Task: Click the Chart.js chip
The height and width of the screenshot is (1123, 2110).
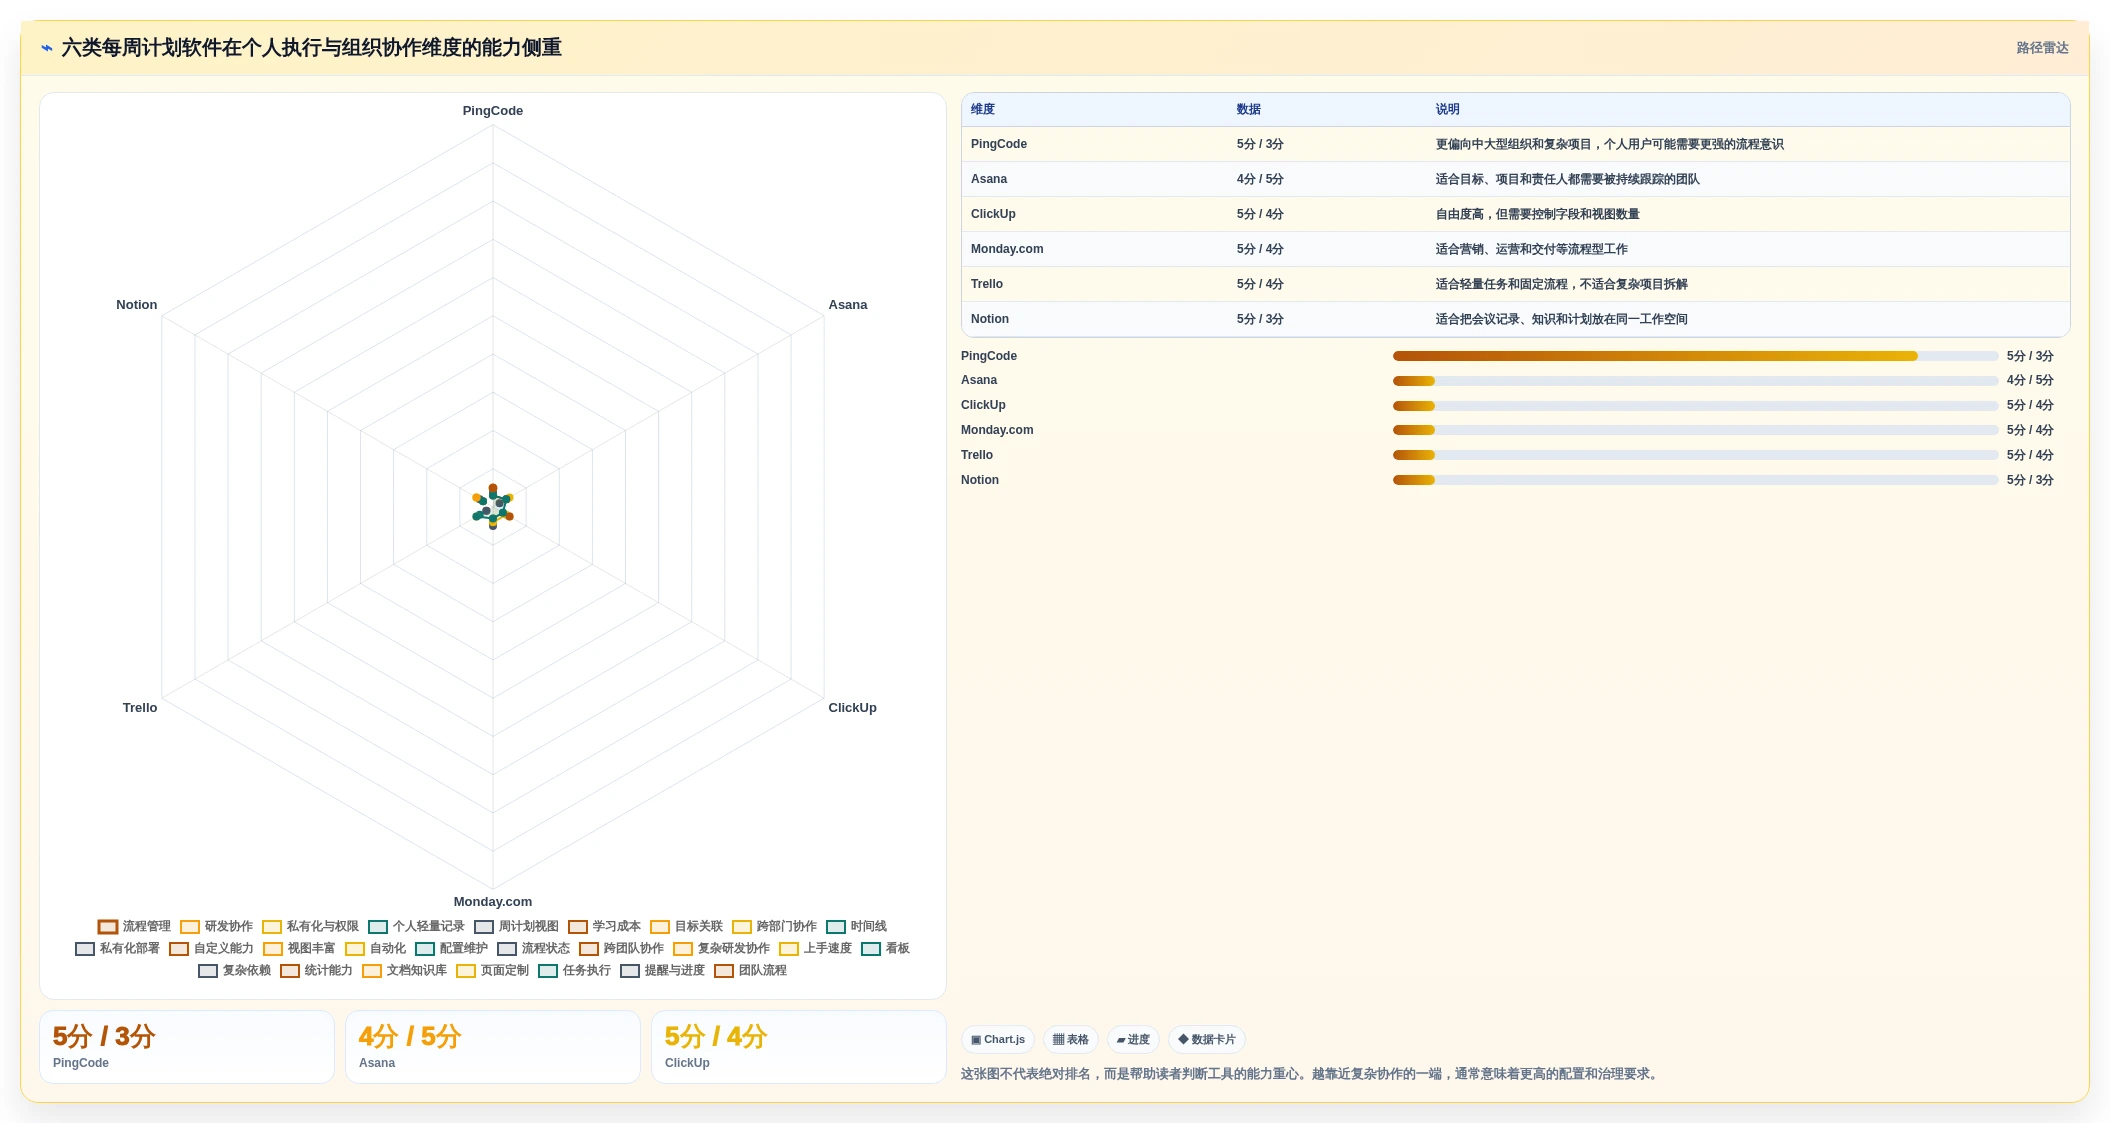Action: tap(998, 1040)
